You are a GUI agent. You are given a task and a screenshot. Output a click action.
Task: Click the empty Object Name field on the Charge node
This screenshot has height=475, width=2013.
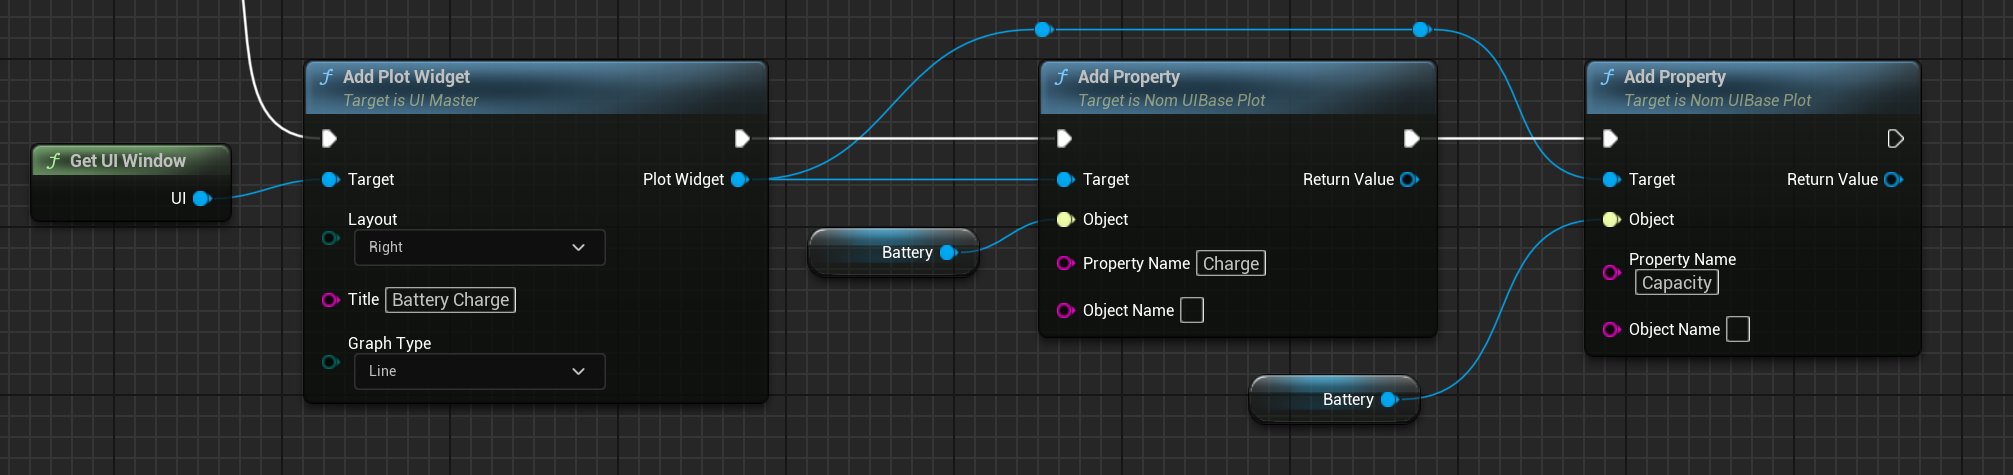(x=1191, y=310)
